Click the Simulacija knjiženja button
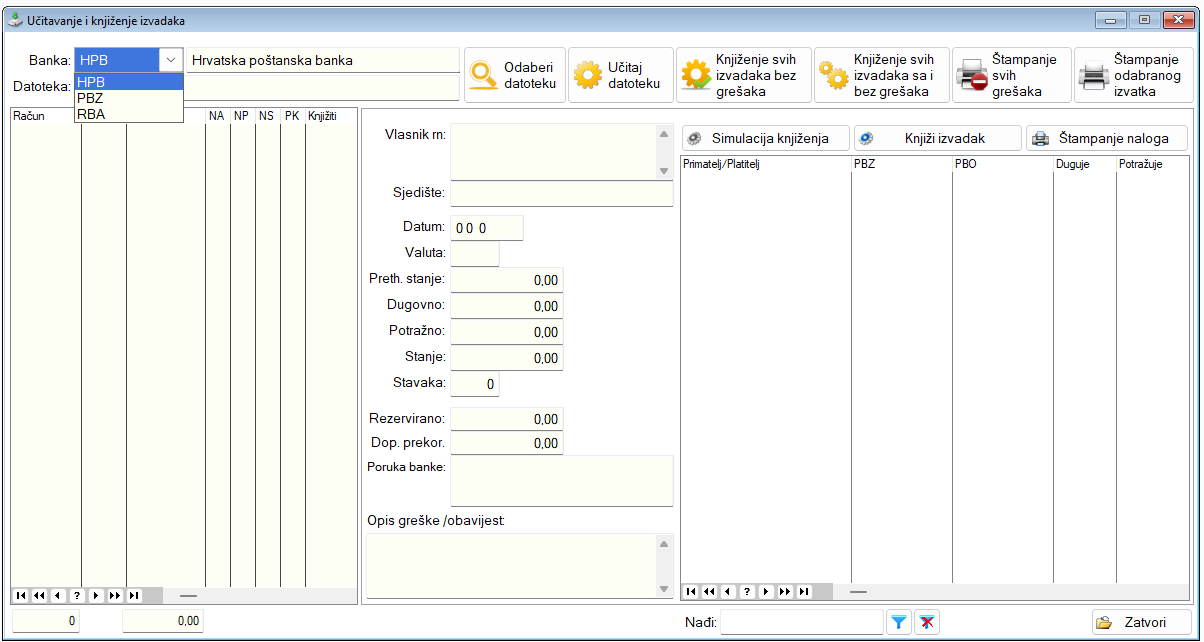 [766, 138]
